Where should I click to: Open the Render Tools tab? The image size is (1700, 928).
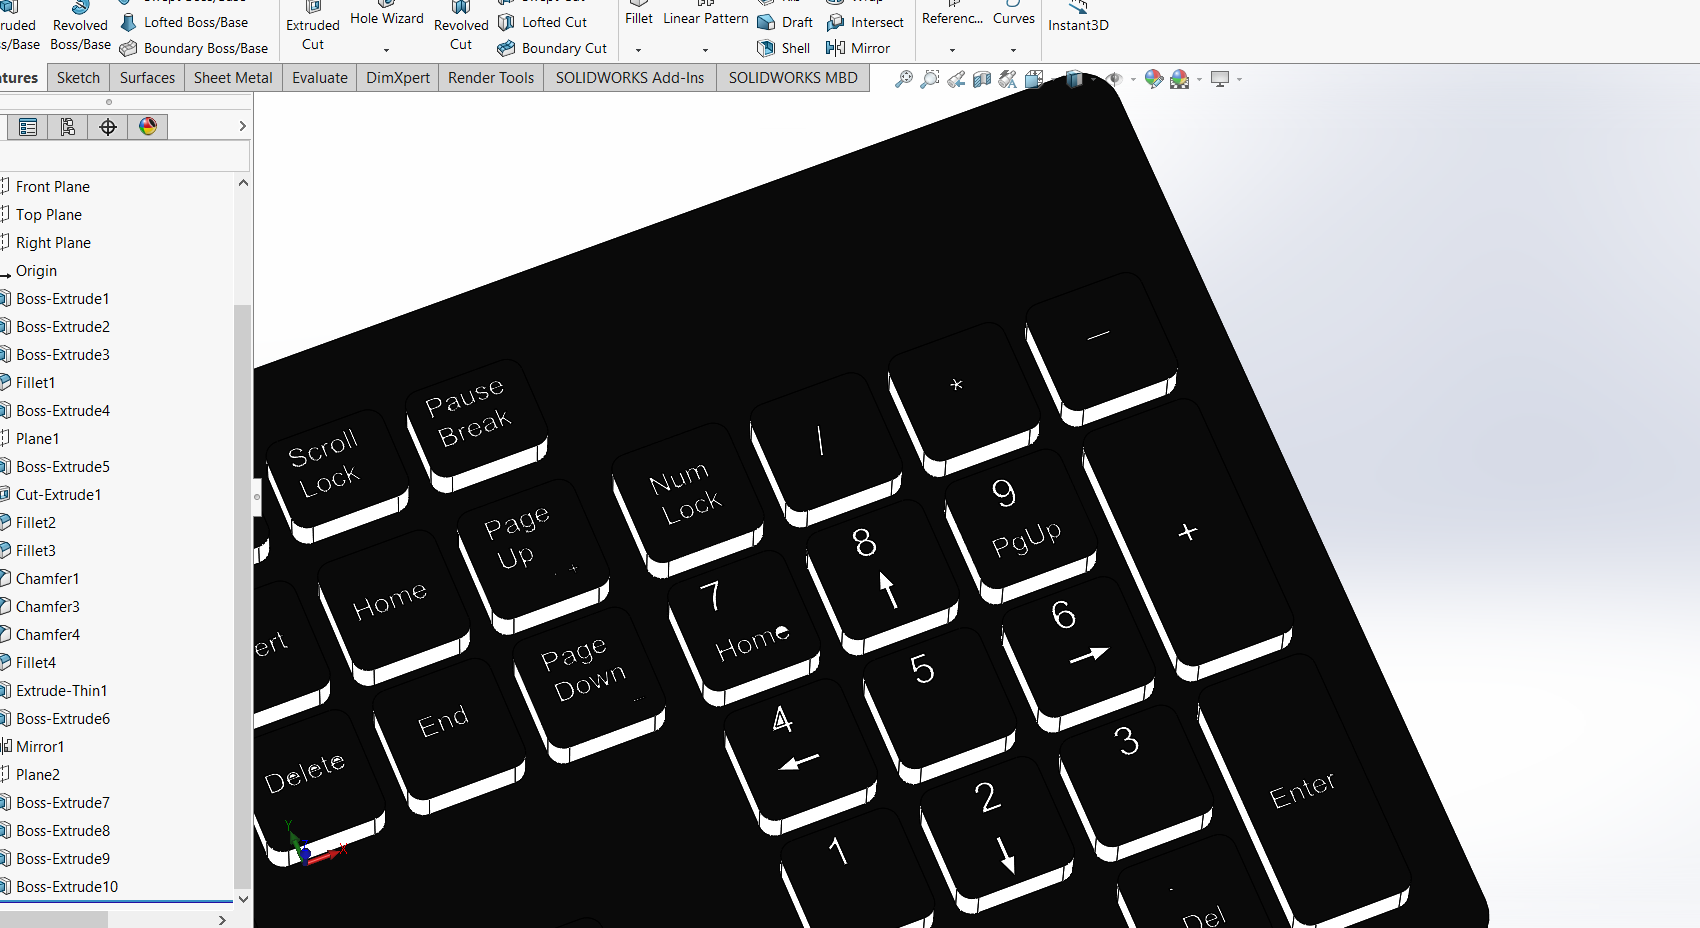[x=491, y=78]
